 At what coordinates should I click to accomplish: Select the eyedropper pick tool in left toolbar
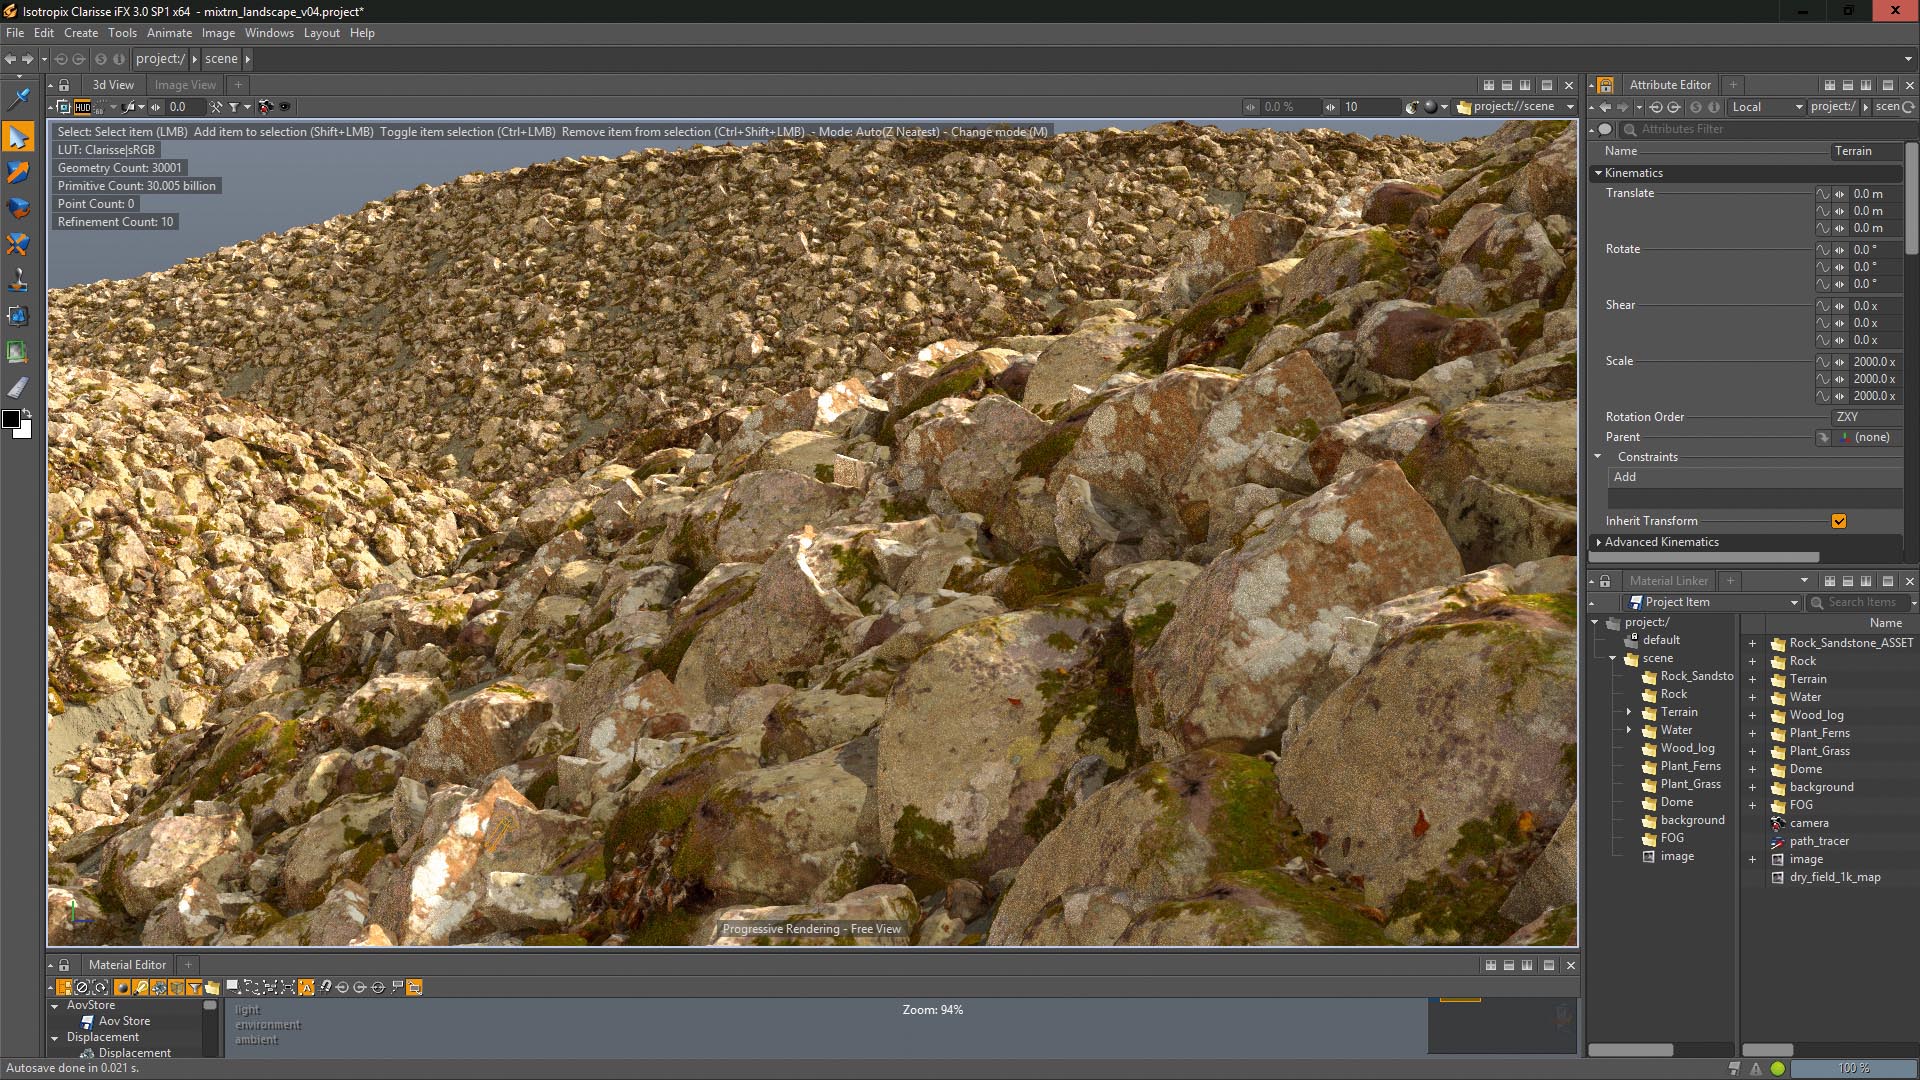coord(18,99)
